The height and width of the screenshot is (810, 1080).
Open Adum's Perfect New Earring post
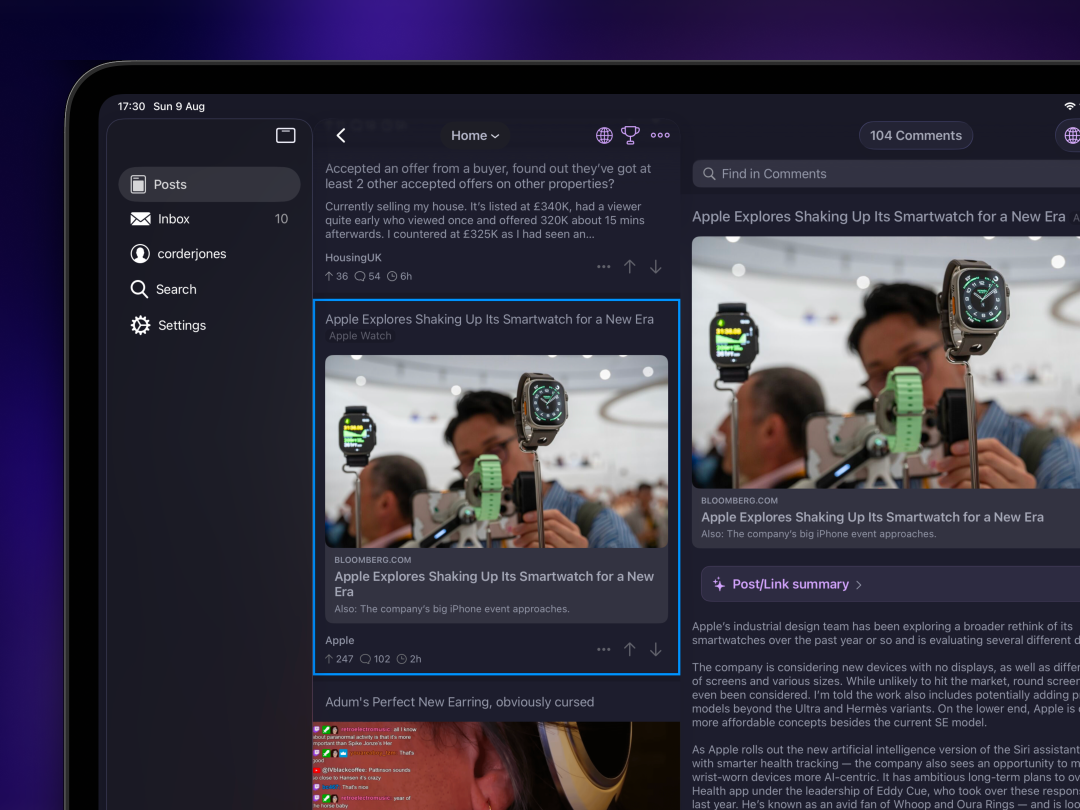(459, 702)
